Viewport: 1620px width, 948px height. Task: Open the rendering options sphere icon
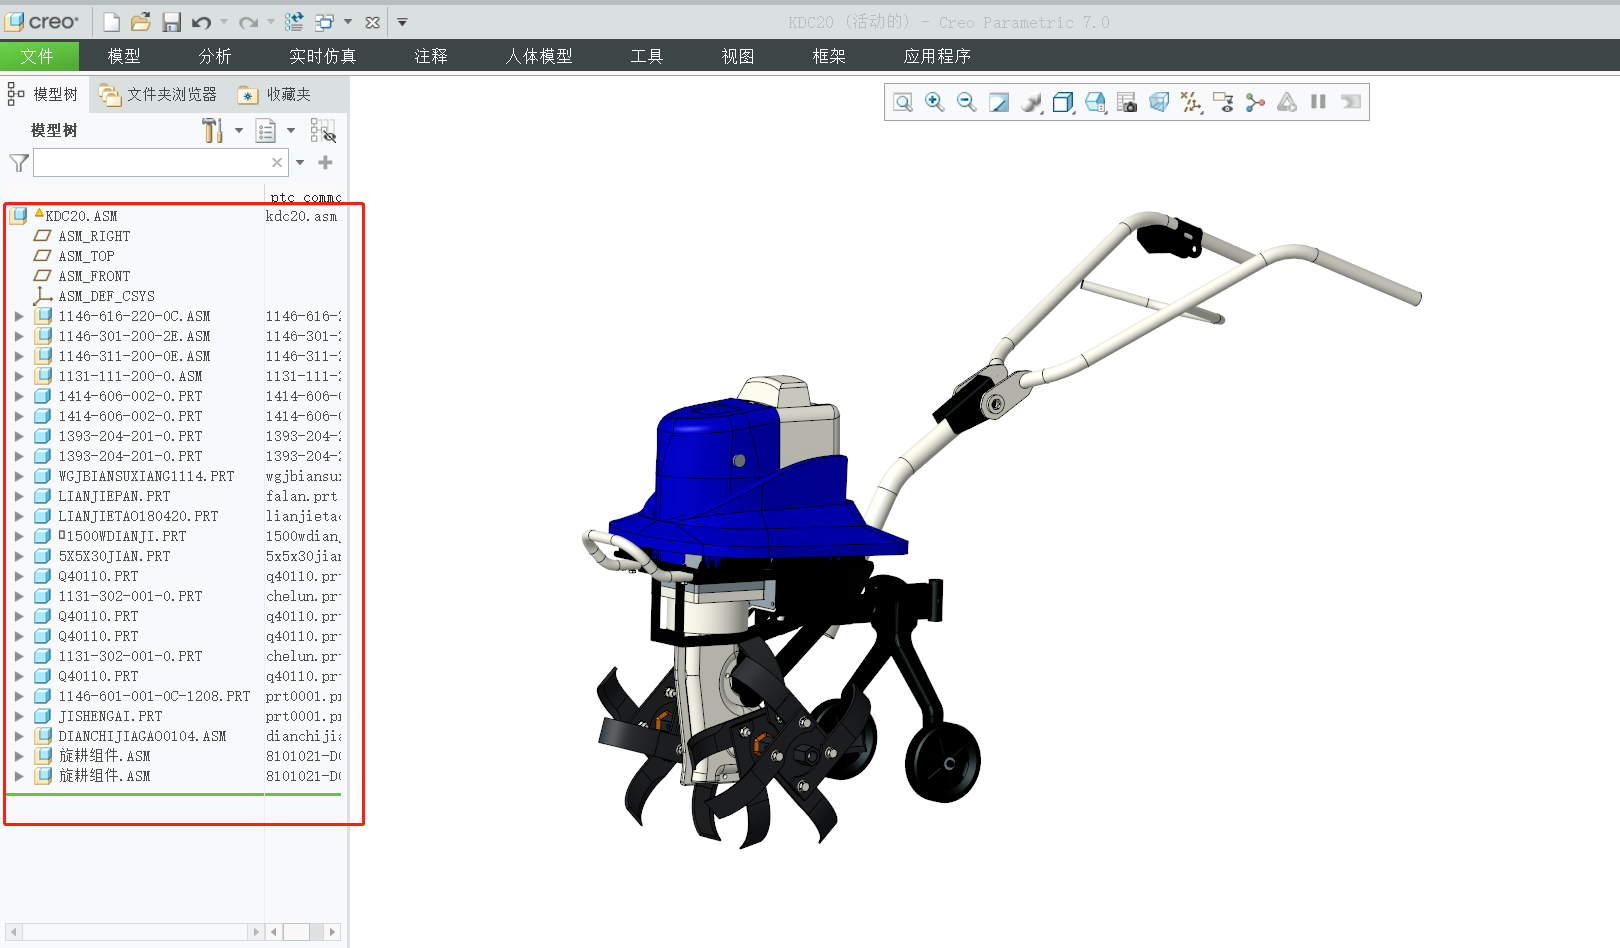tap(1031, 102)
